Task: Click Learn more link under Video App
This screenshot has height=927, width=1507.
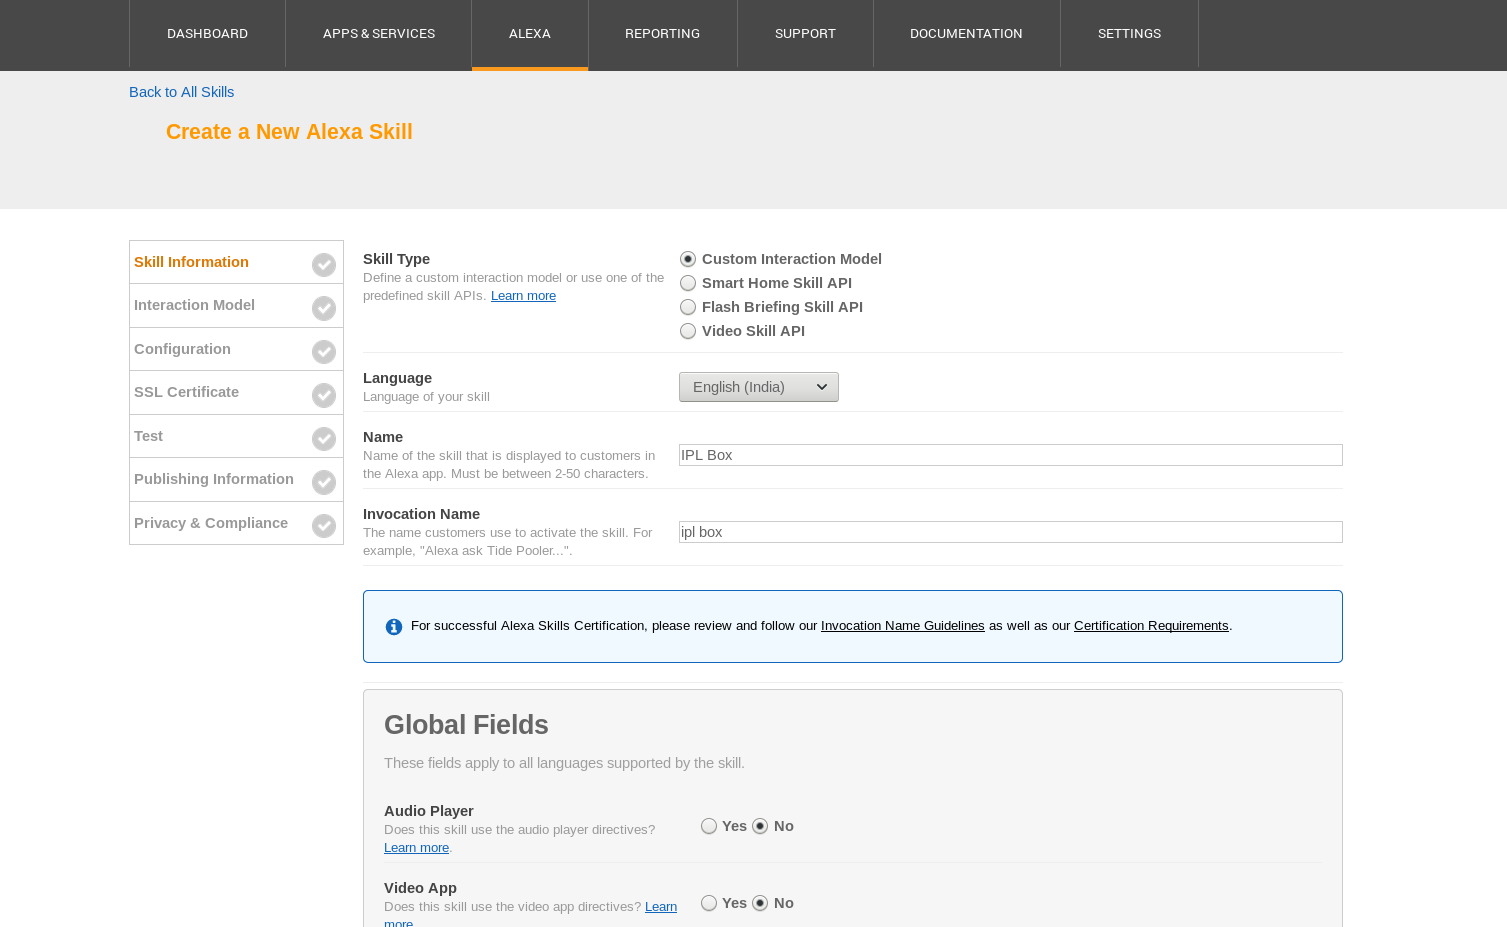Action: pyautogui.click(x=661, y=907)
